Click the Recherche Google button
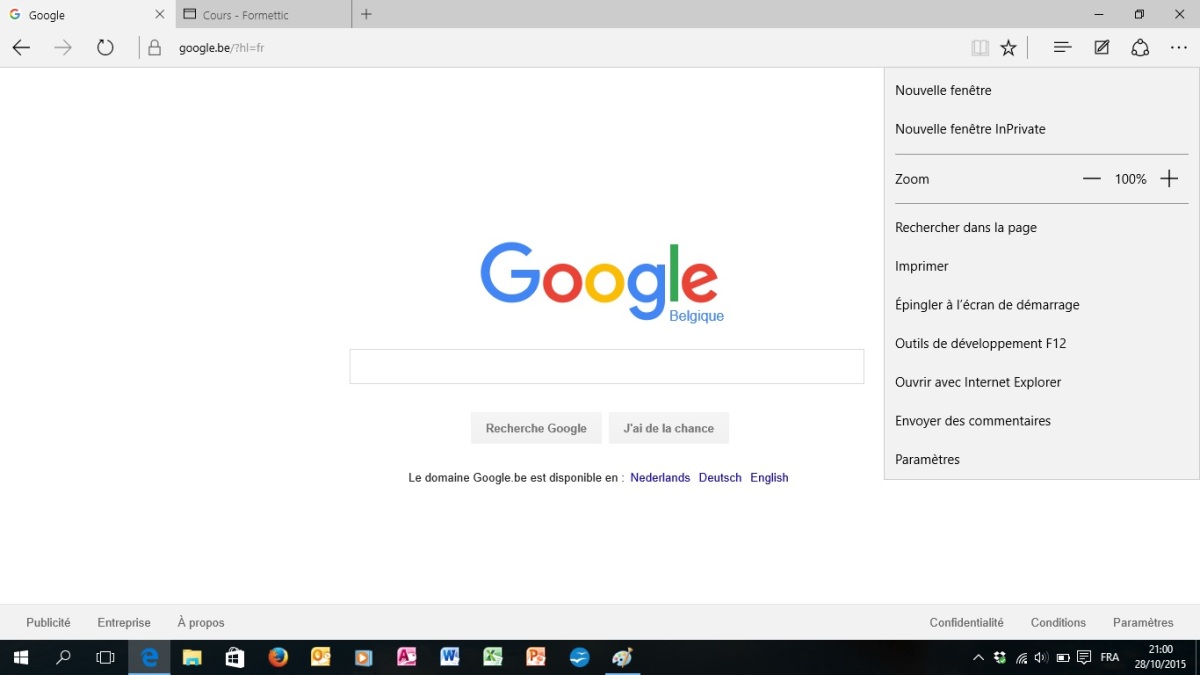Screen dimensions: 1200x675 tap(536, 428)
